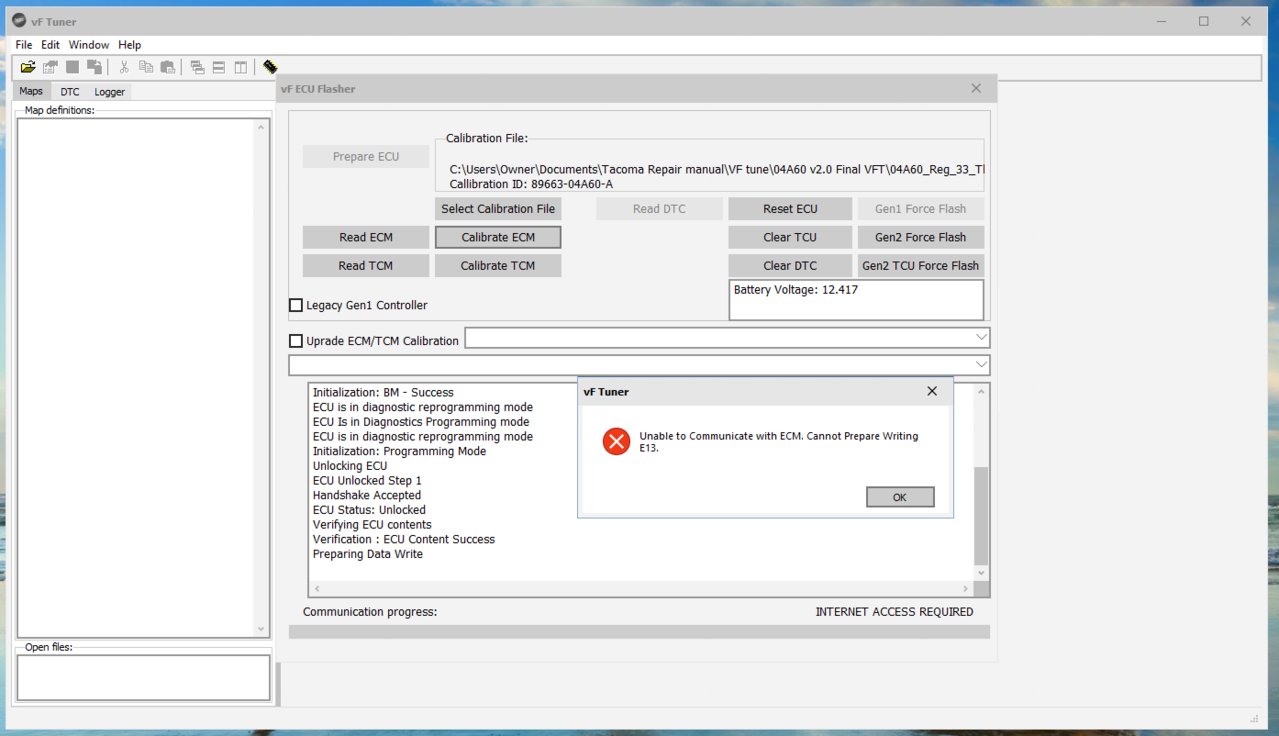Switch to the Logger tab

[110, 92]
